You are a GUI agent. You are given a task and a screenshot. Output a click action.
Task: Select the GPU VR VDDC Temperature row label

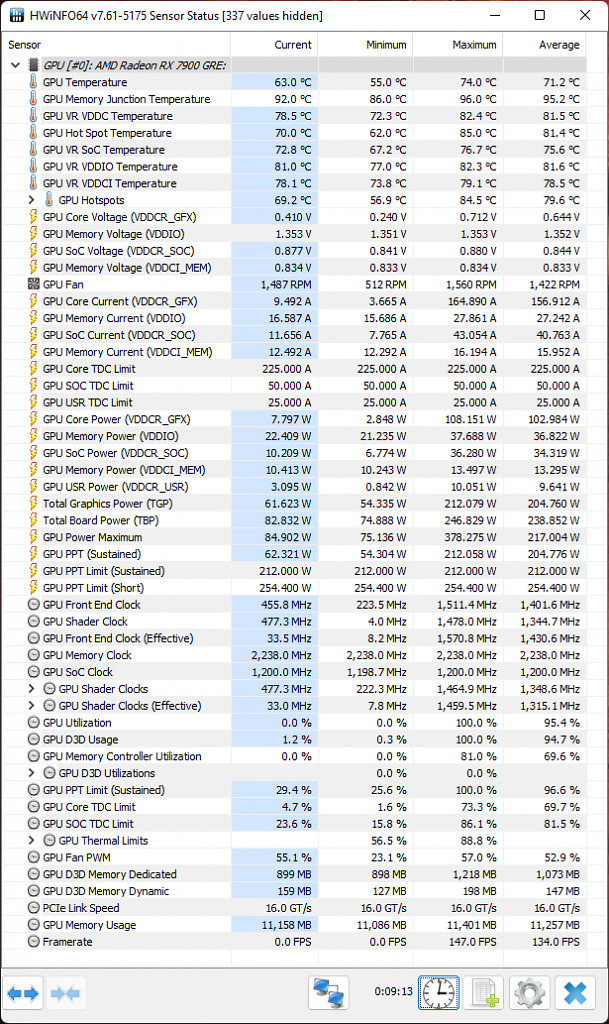(108, 116)
